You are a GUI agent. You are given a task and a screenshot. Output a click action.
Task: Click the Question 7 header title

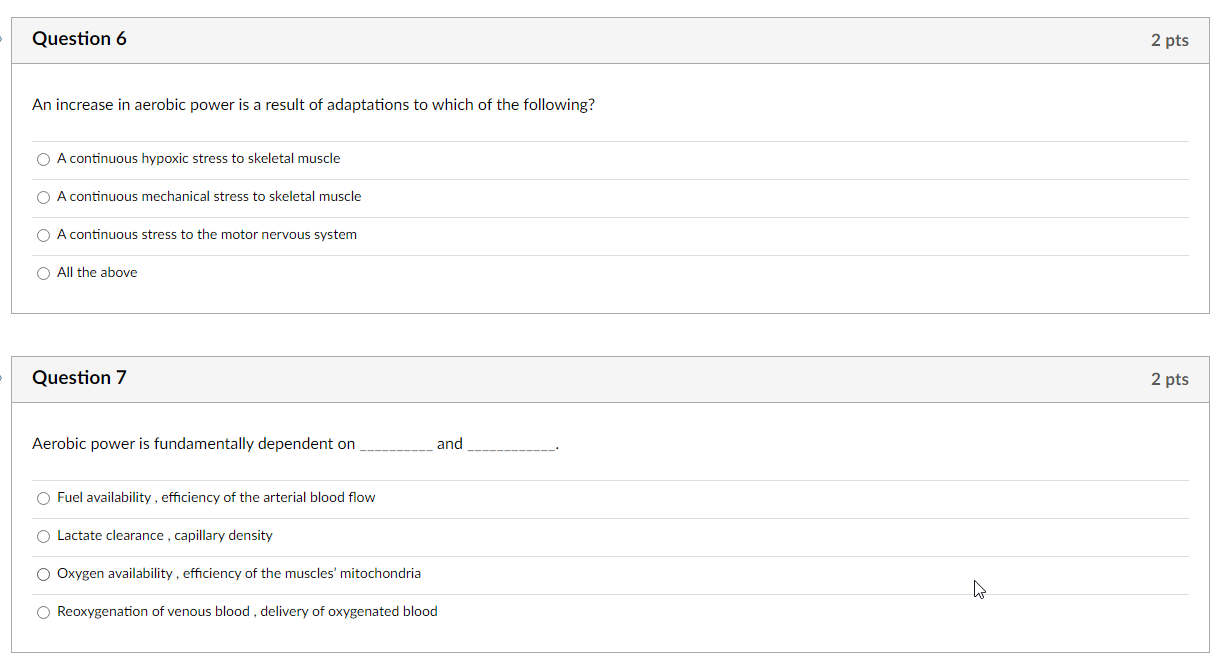(x=79, y=378)
